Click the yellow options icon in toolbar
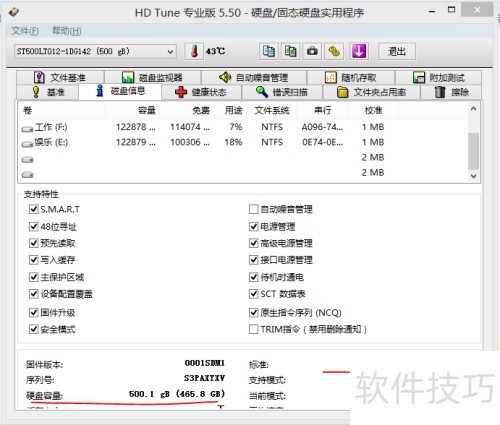 pyautogui.click(x=334, y=51)
